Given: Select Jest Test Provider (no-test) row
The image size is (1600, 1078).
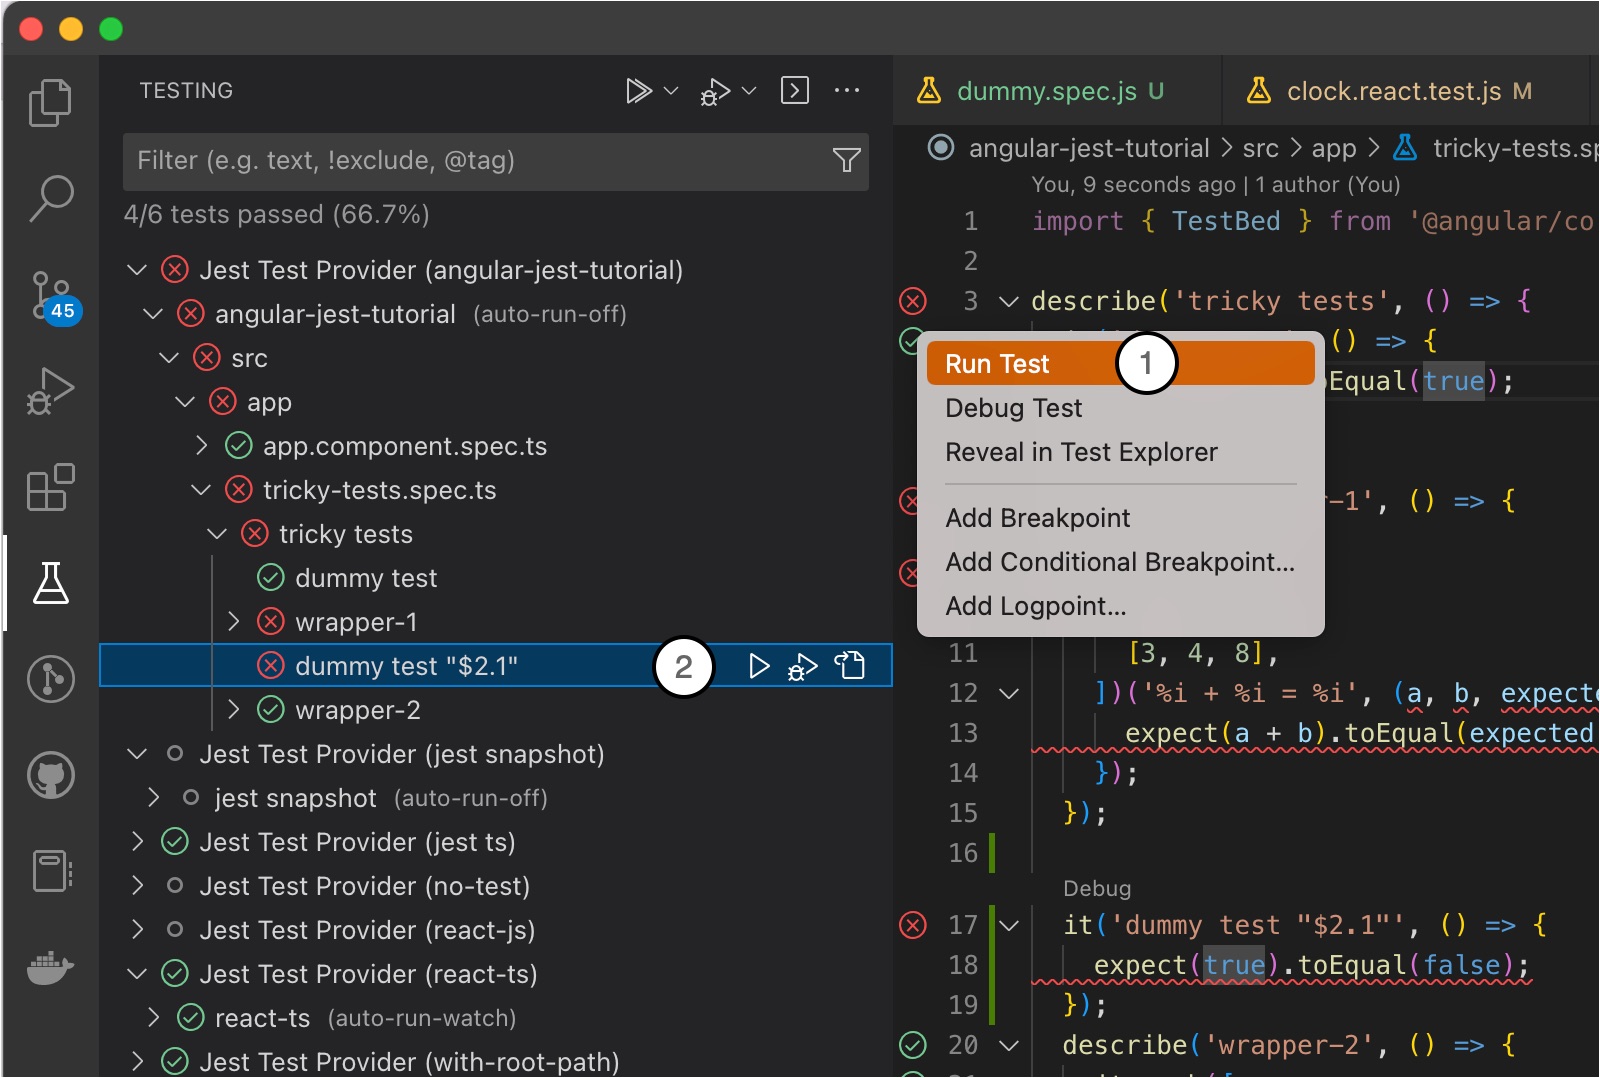Looking at the screenshot, I should point(496,886).
